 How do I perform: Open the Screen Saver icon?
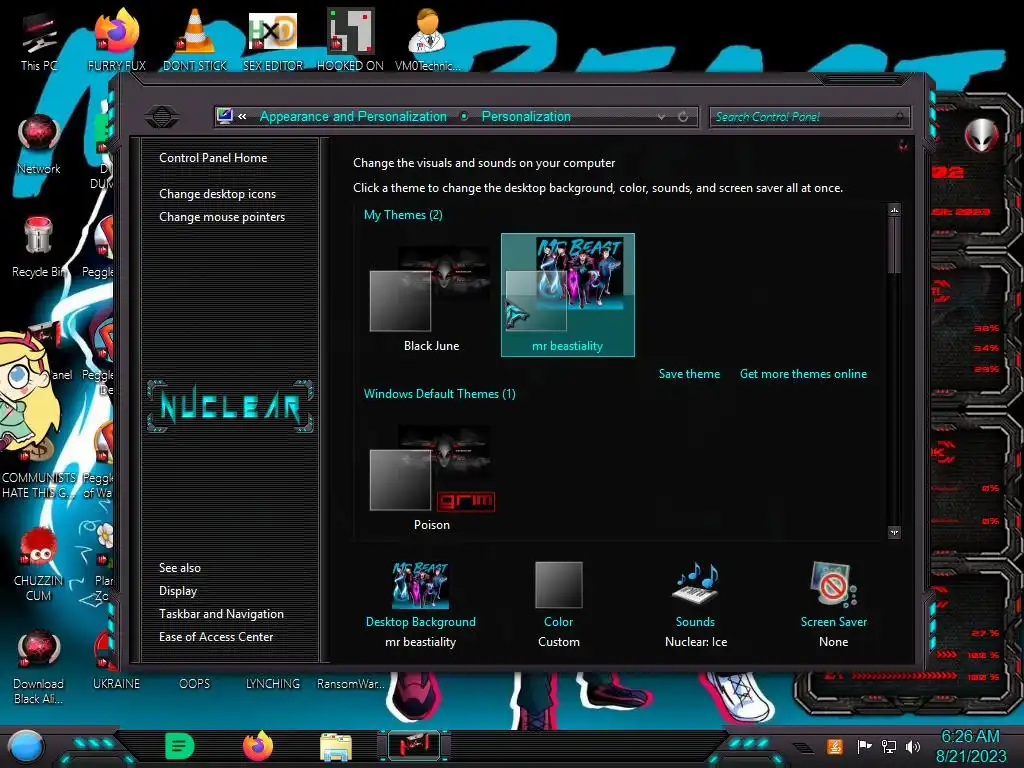tap(833, 584)
